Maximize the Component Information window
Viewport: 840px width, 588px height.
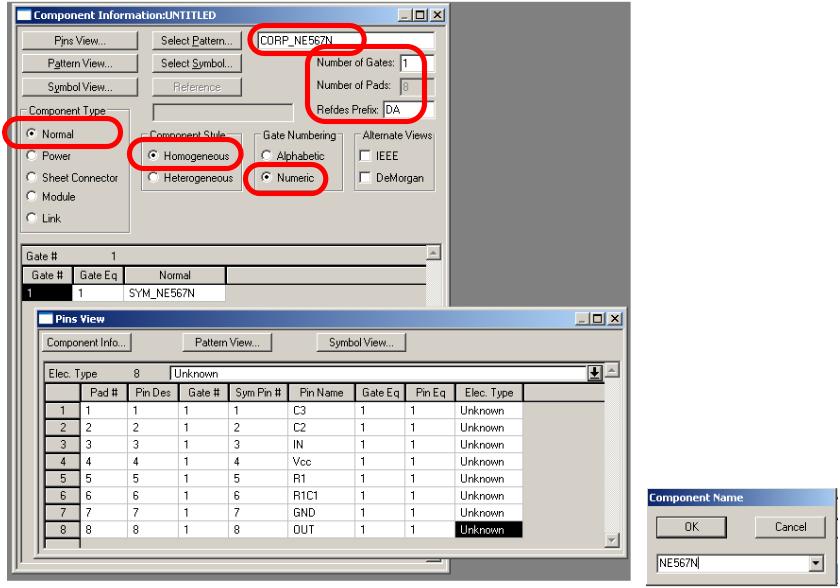[x=421, y=16]
